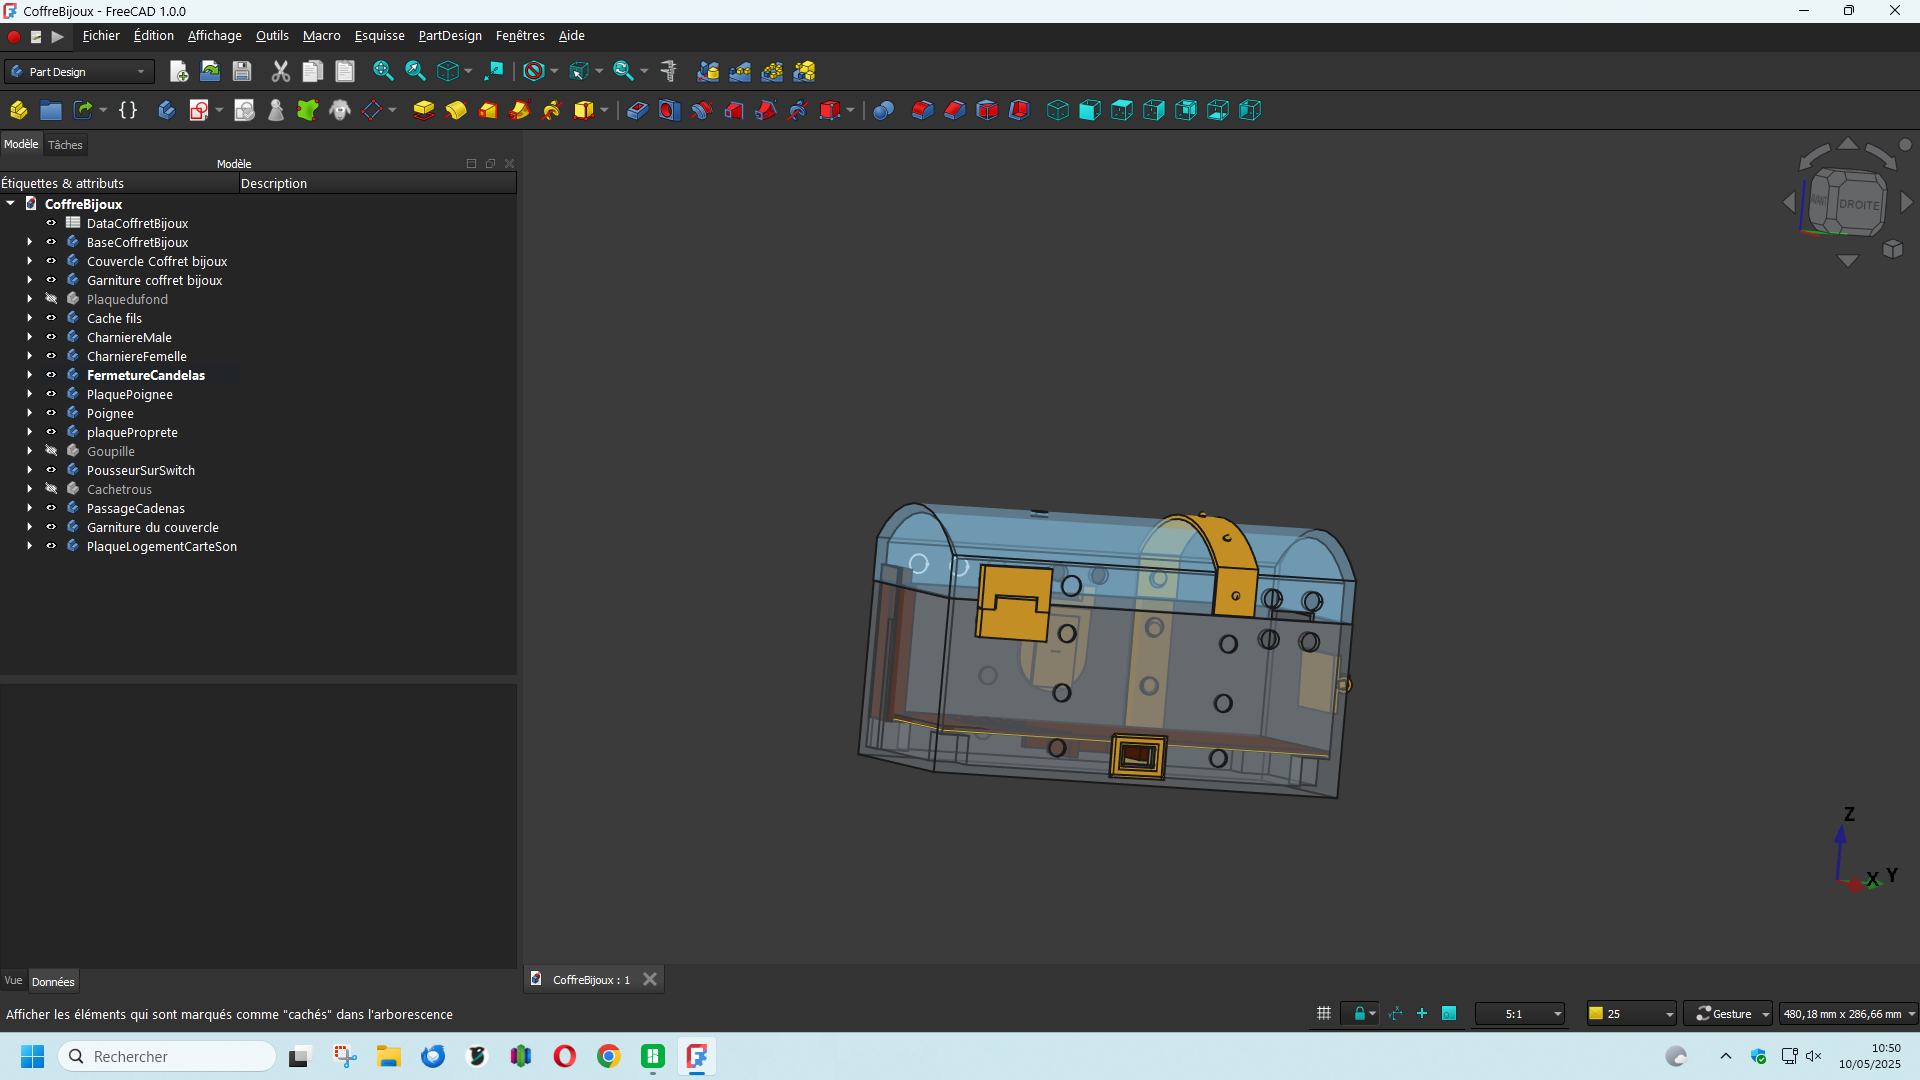The image size is (1920, 1080).
Task: Open the Esquisse menu
Action: (x=379, y=35)
